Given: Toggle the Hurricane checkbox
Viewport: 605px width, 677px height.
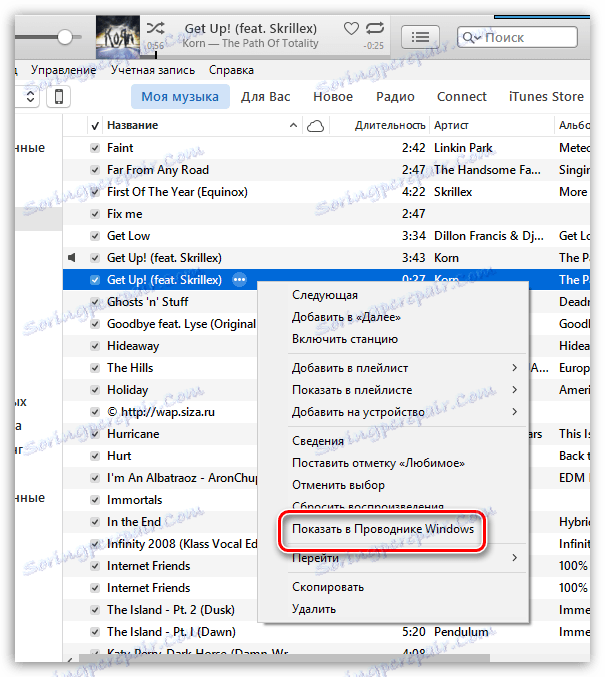Looking at the screenshot, I should coord(95,434).
